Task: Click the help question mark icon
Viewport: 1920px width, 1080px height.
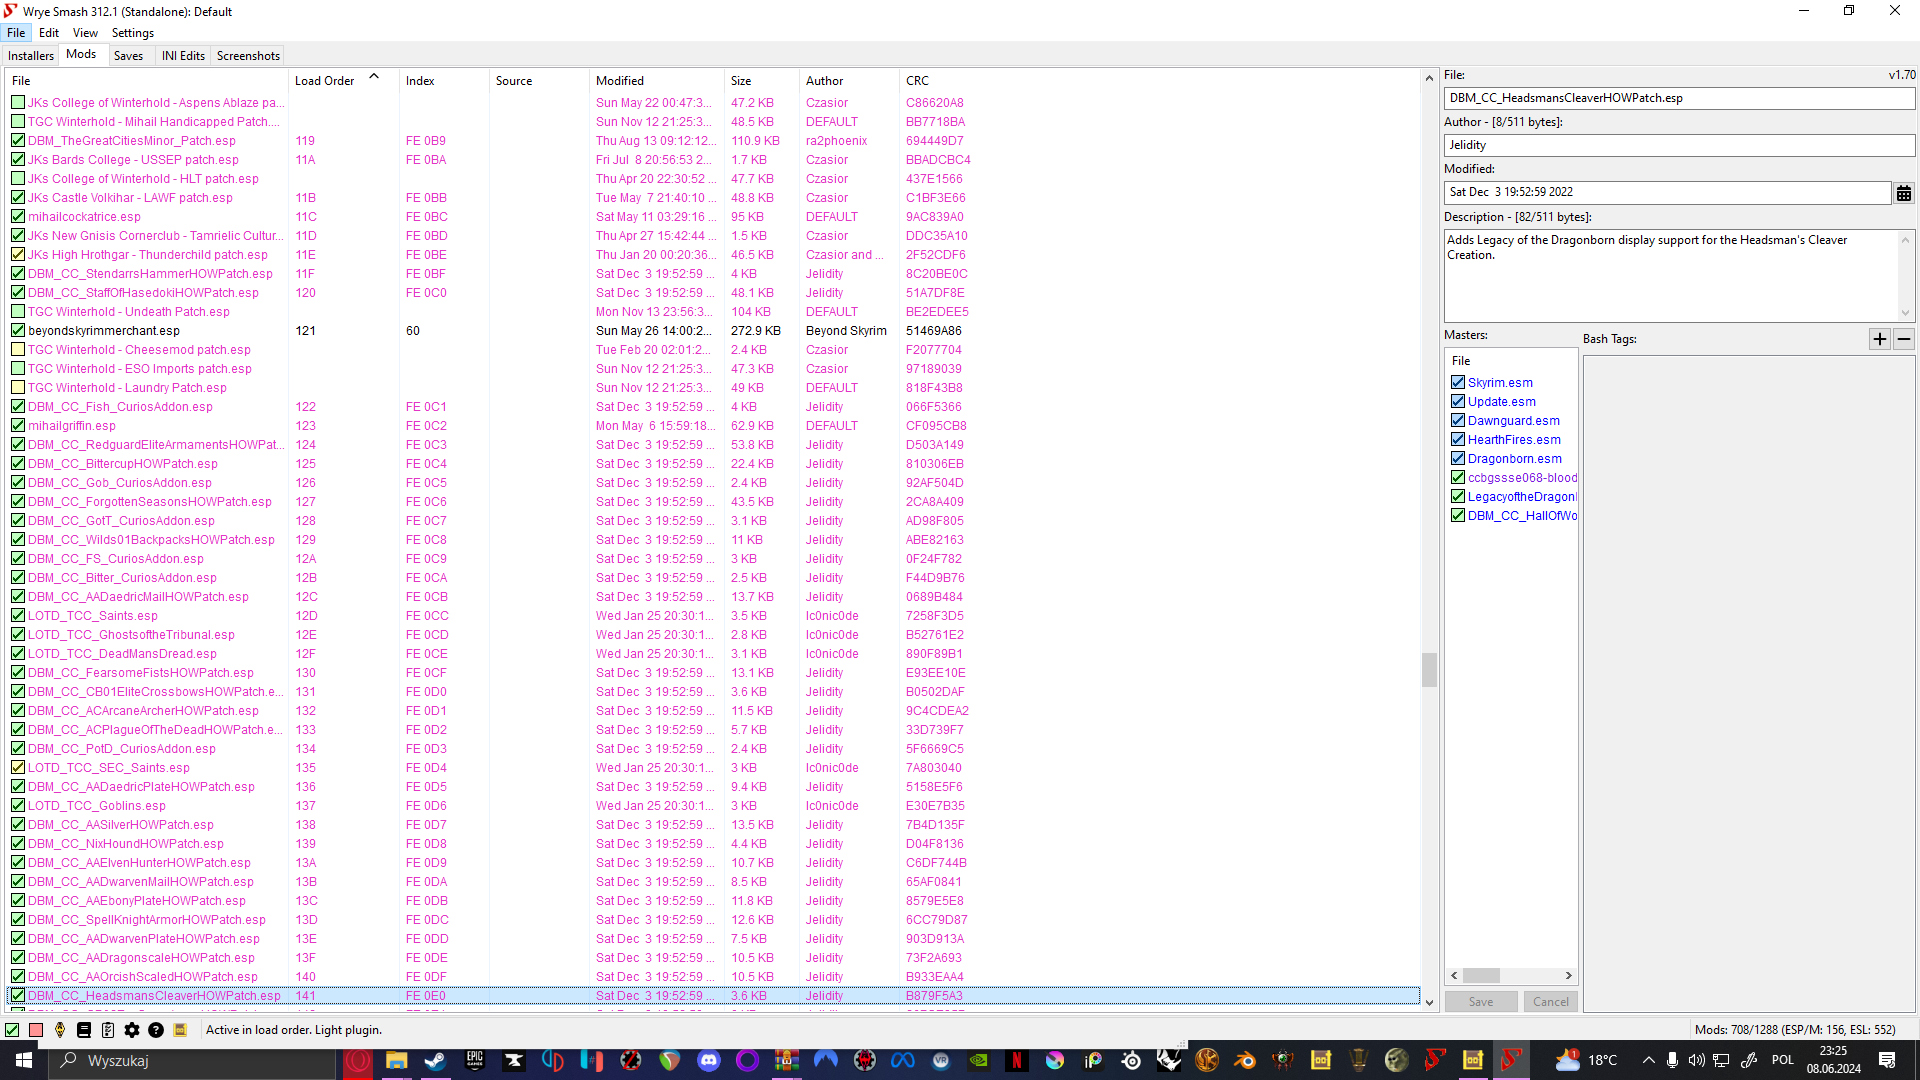Action: coord(156,1030)
